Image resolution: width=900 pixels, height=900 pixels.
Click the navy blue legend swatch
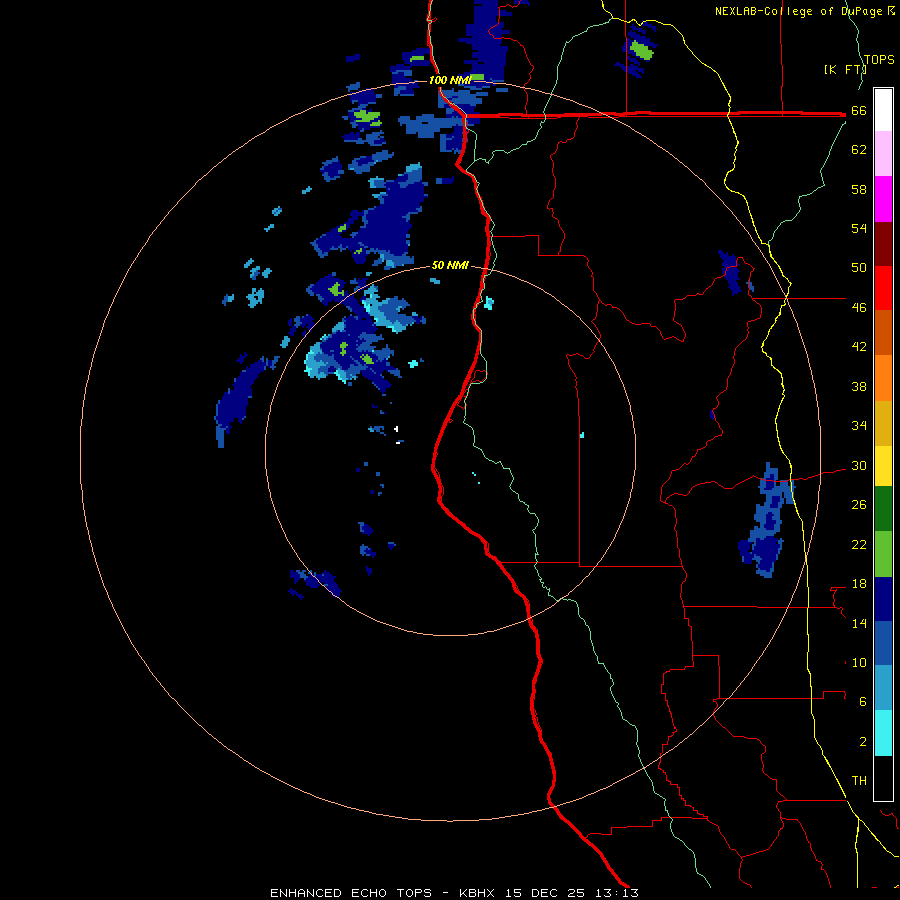[x=883, y=599]
